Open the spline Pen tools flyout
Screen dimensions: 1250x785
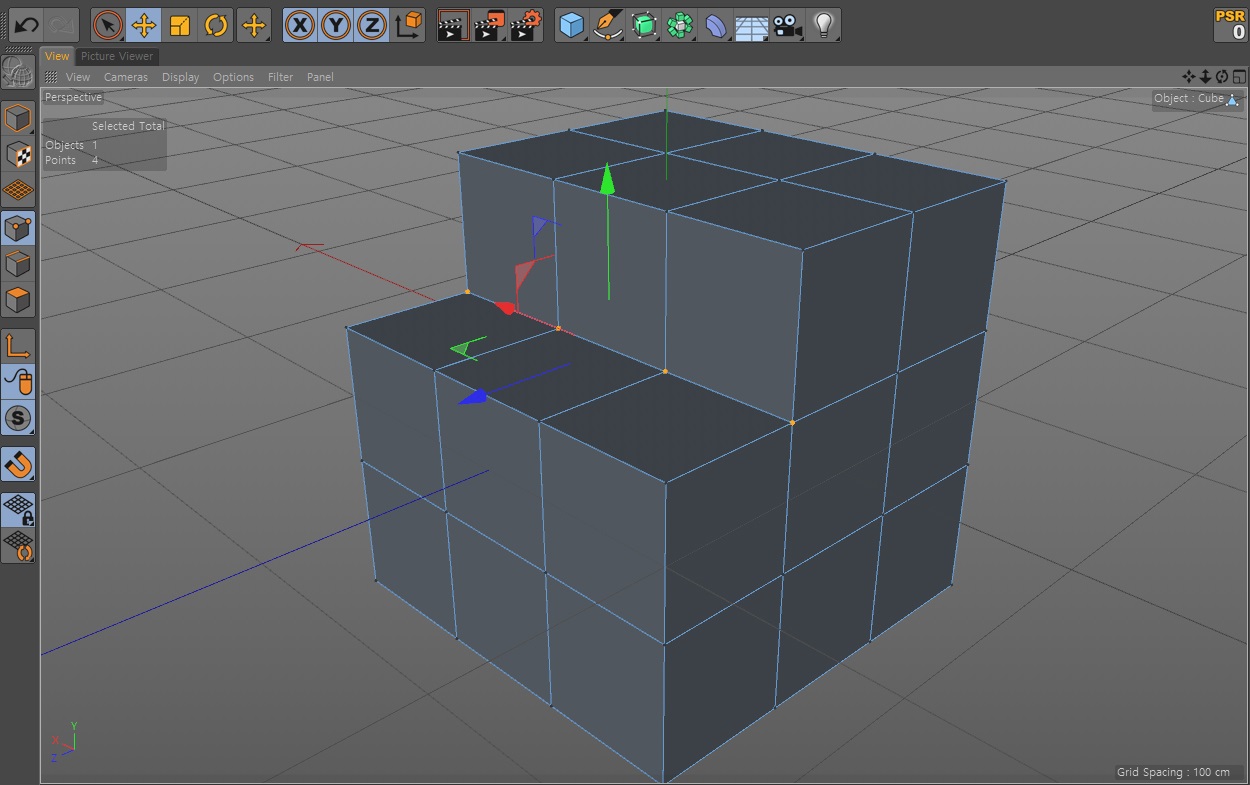pos(607,25)
